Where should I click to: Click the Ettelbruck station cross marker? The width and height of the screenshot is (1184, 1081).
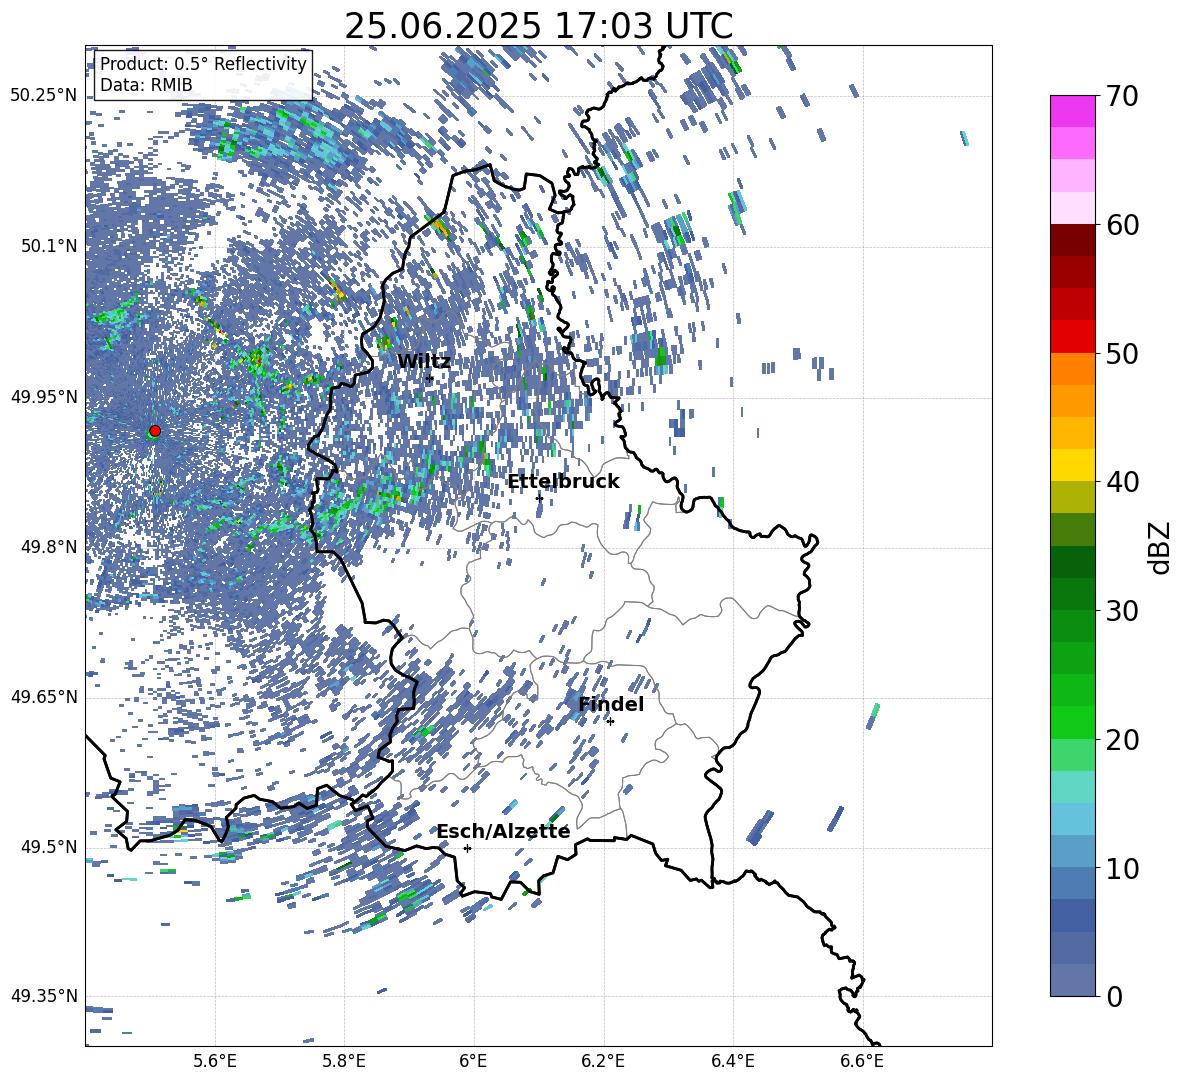click(539, 498)
